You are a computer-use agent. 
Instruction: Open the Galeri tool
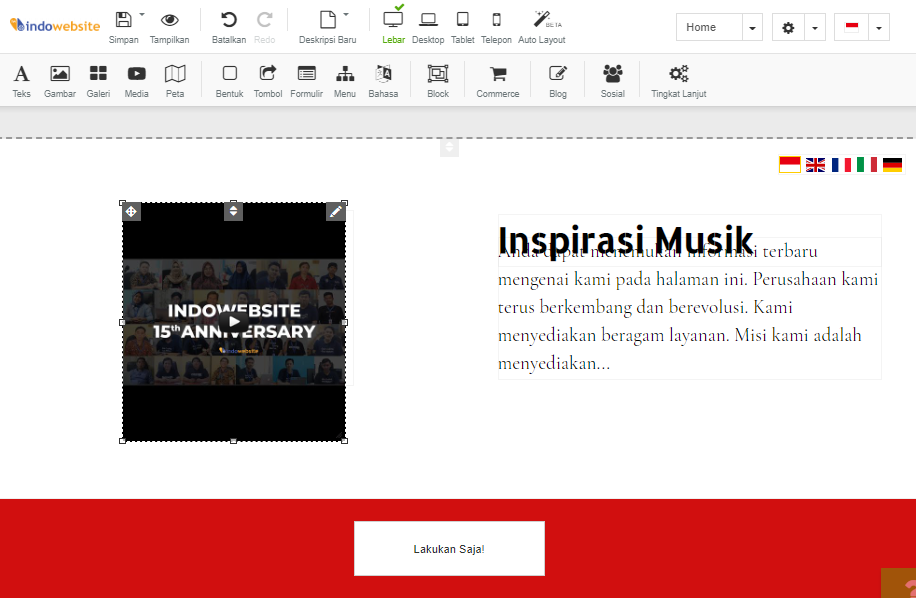[x=97, y=79]
